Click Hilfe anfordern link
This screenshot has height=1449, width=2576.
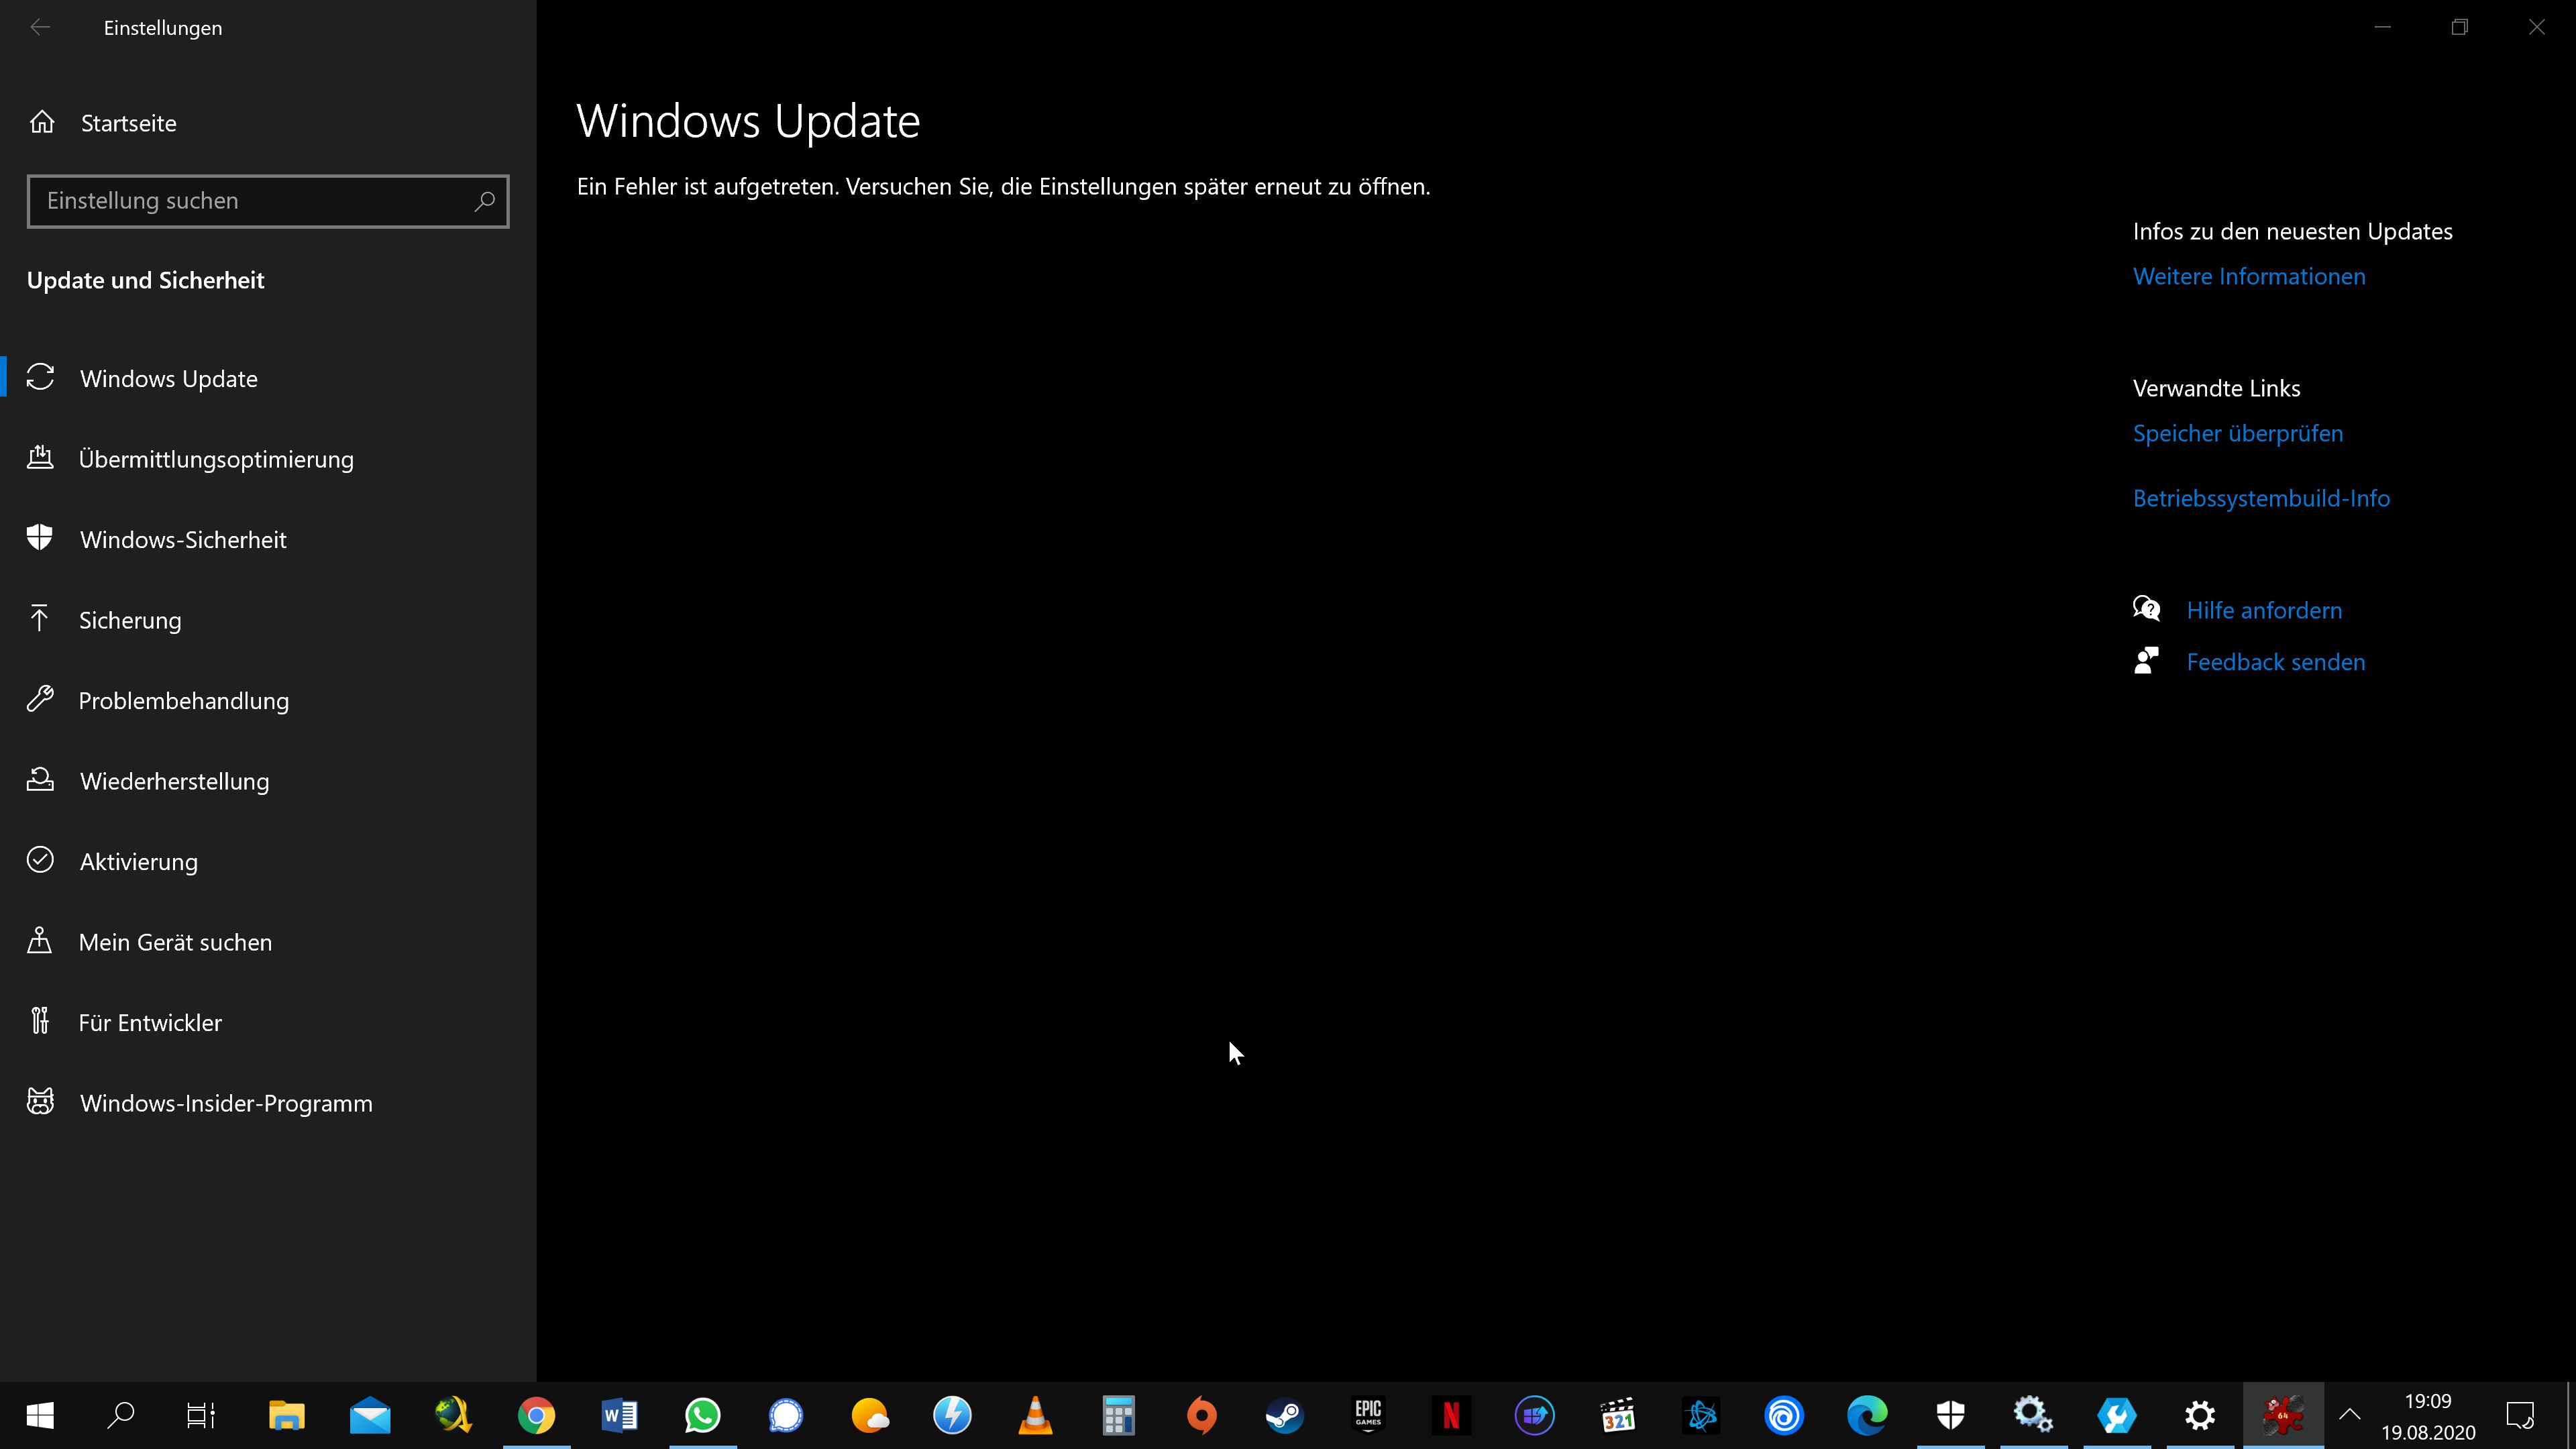click(2264, 610)
